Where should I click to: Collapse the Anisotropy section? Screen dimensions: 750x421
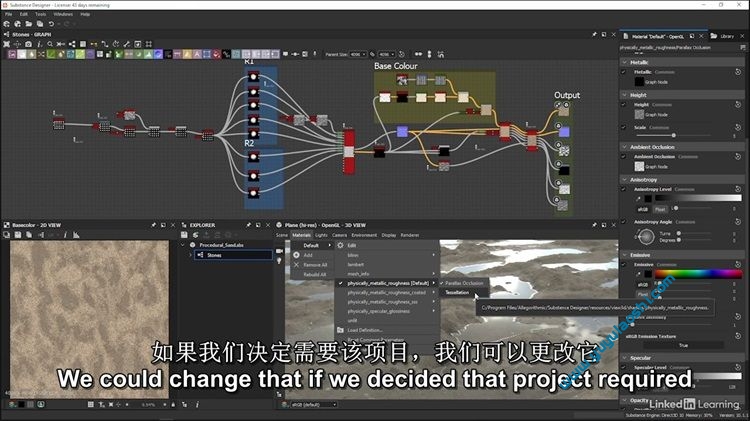click(625, 179)
